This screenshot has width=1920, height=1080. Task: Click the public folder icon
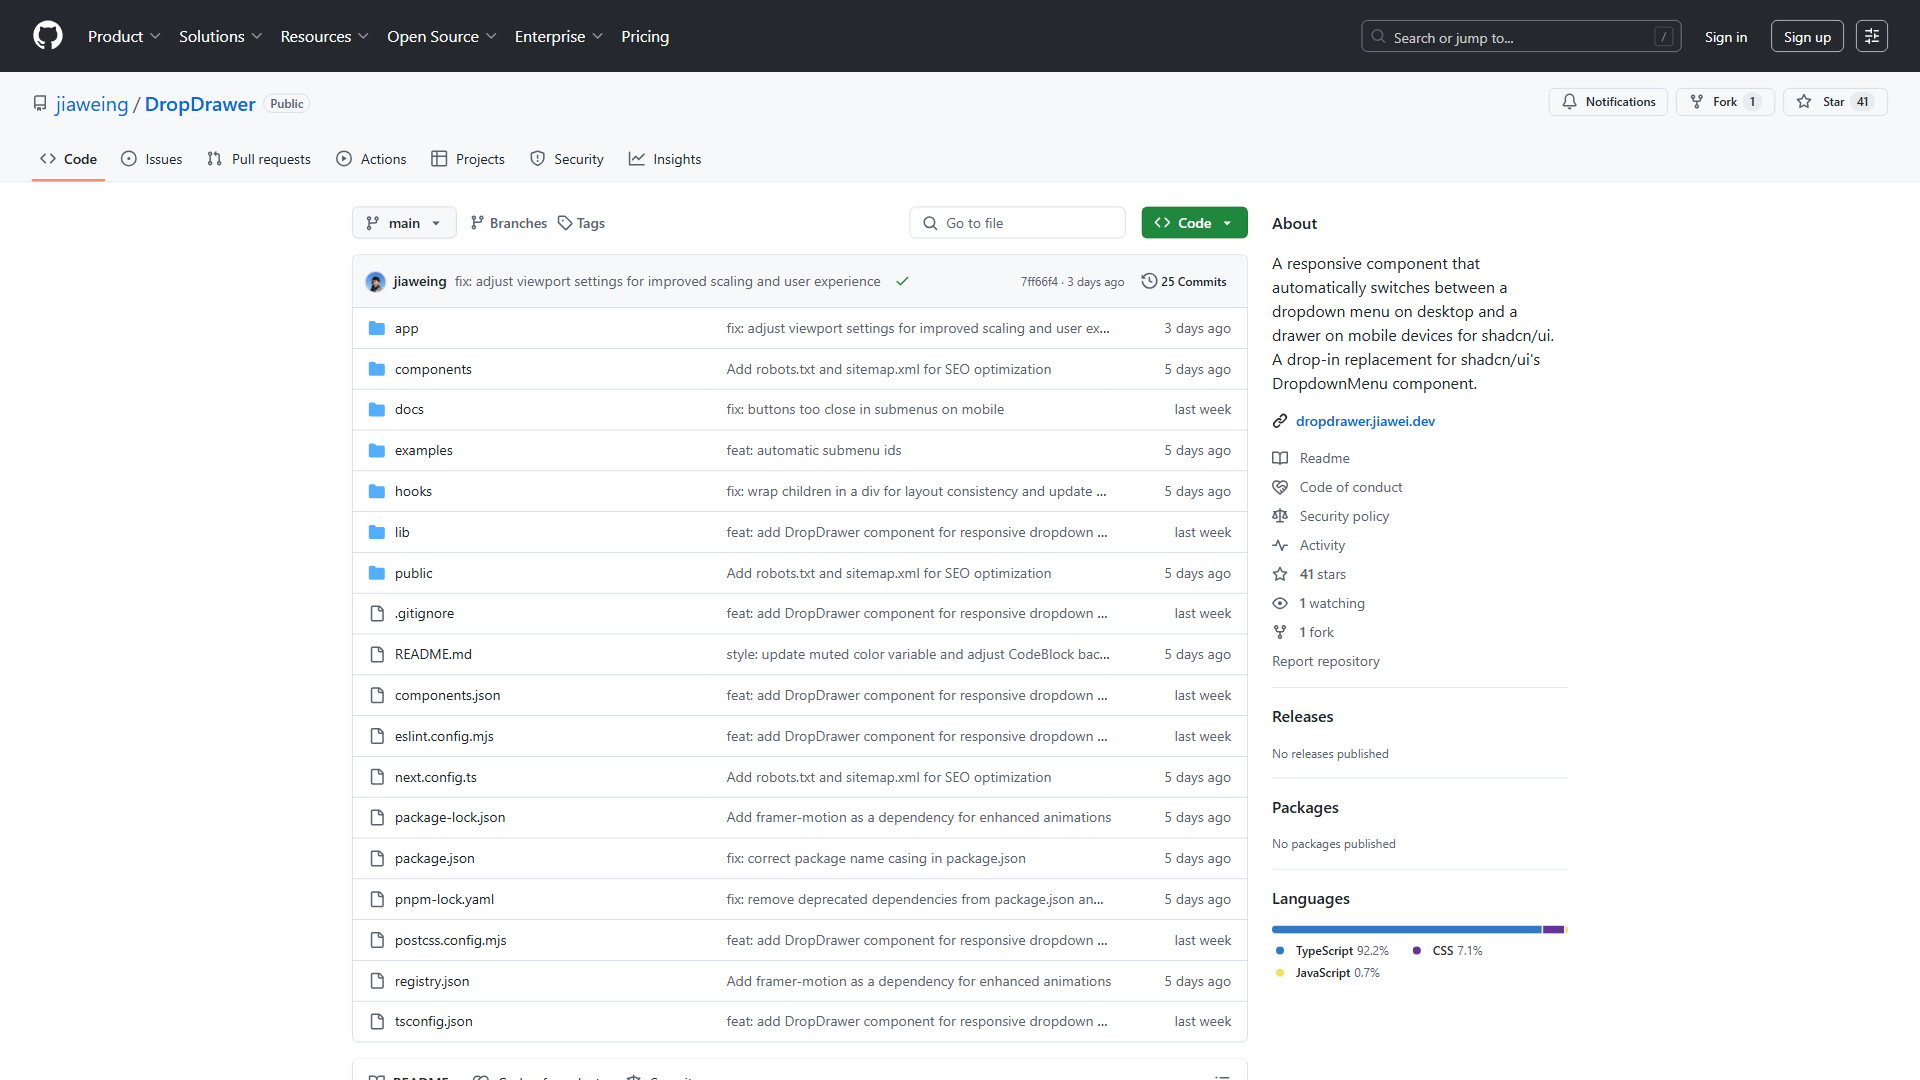click(x=377, y=573)
